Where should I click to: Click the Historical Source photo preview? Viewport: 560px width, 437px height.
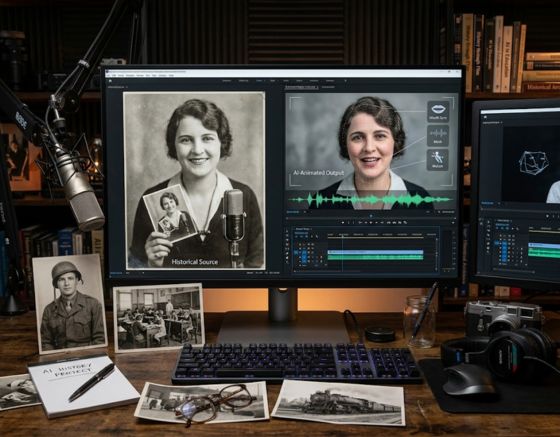pos(194,180)
